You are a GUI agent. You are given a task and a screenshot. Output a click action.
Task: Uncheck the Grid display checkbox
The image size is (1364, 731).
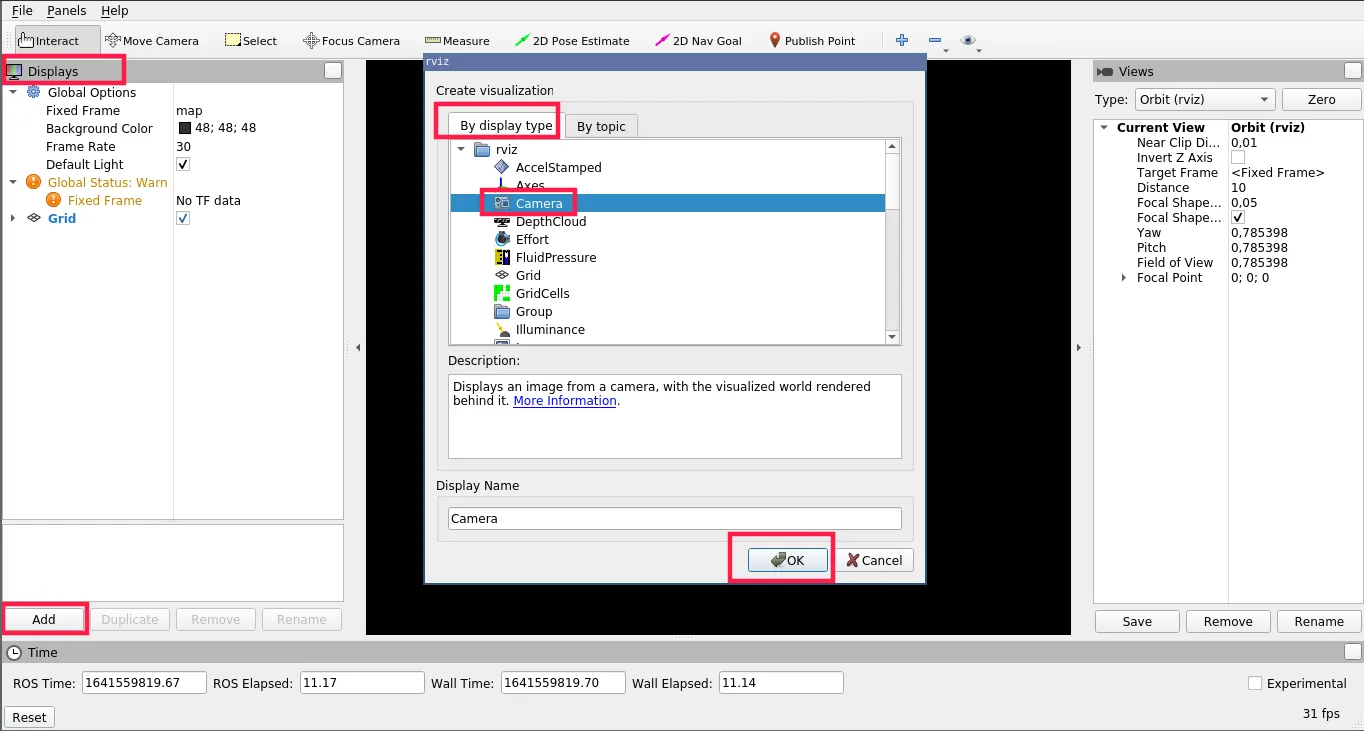coord(183,219)
